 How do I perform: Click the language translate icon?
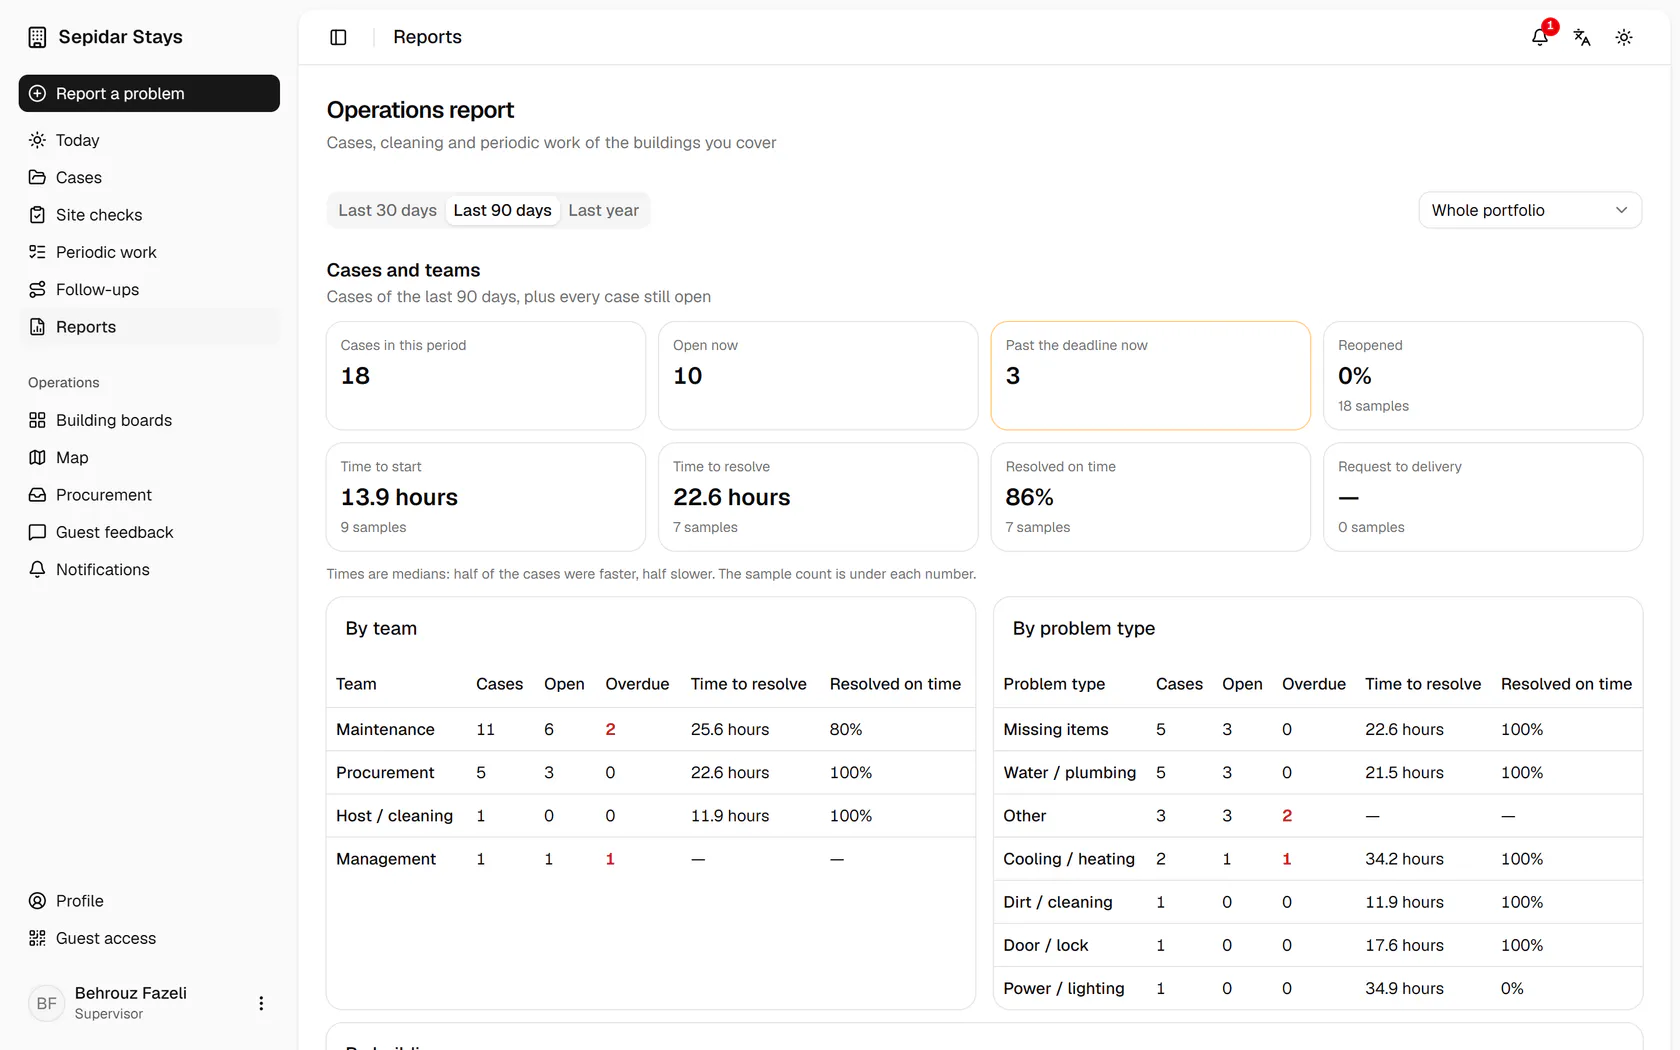point(1582,37)
